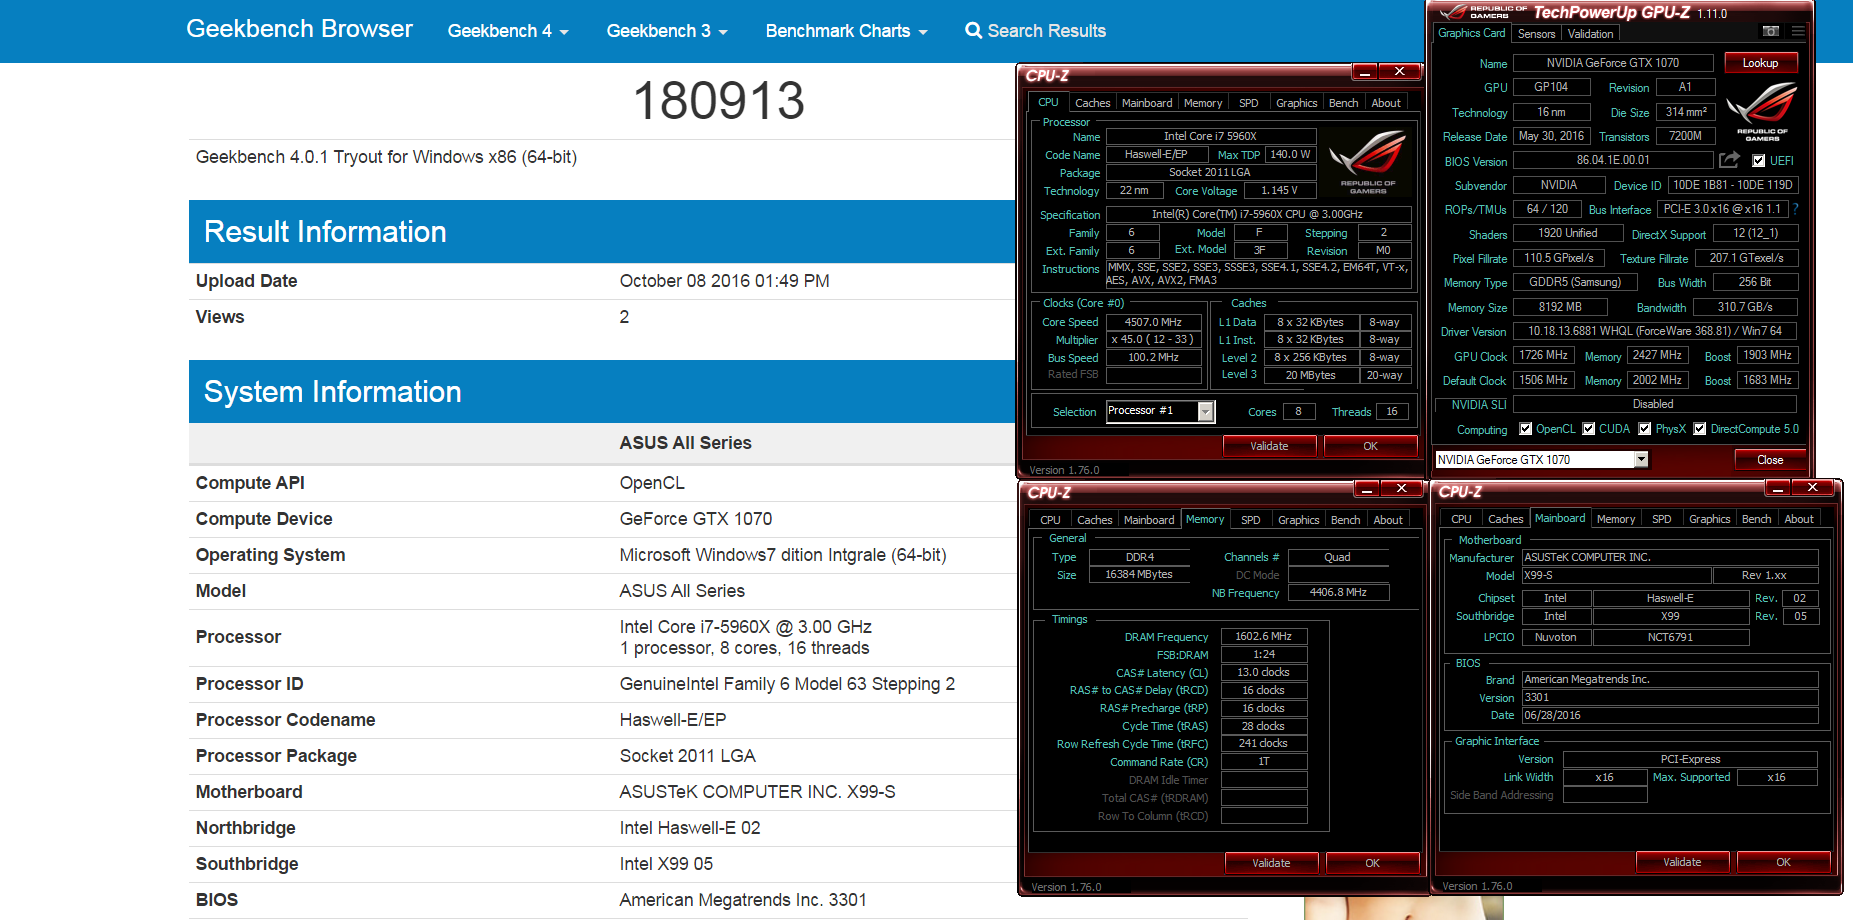Click Validate in the Mainboard CPU-Z window

[x=1682, y=862]
